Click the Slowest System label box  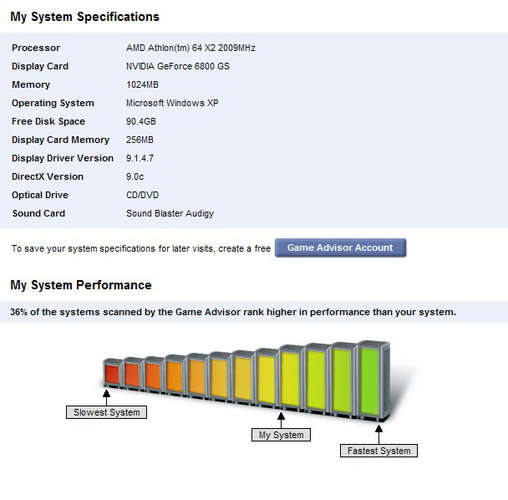click(x=106, y=412)
